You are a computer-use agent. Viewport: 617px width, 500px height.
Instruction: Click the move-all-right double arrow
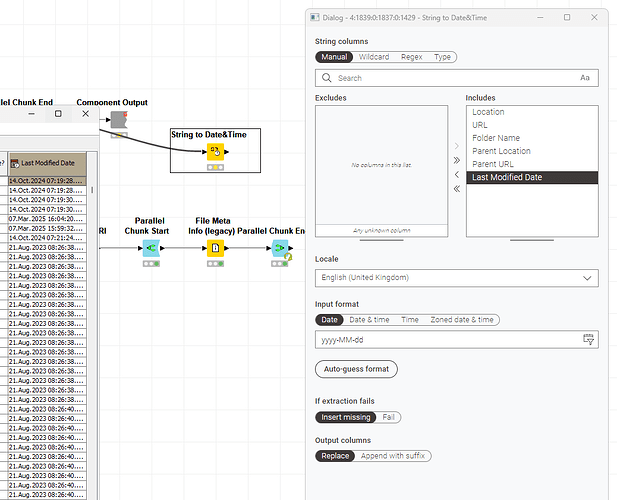pos(457,160)
